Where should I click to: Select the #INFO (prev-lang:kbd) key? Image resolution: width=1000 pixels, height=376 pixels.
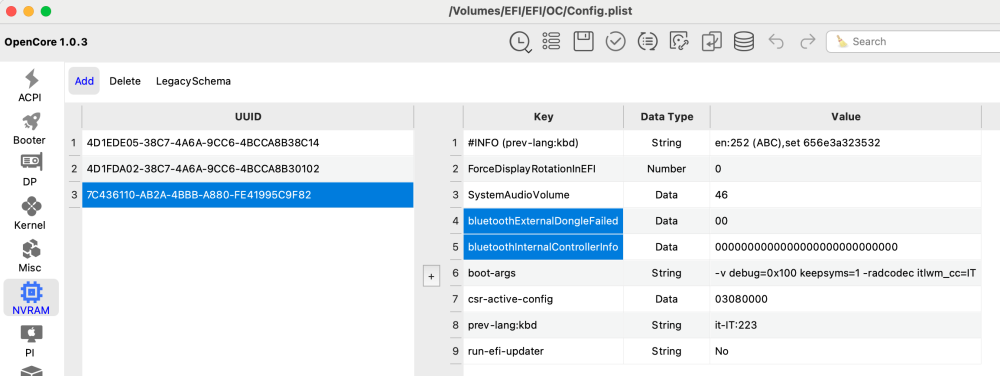point(543,143)
